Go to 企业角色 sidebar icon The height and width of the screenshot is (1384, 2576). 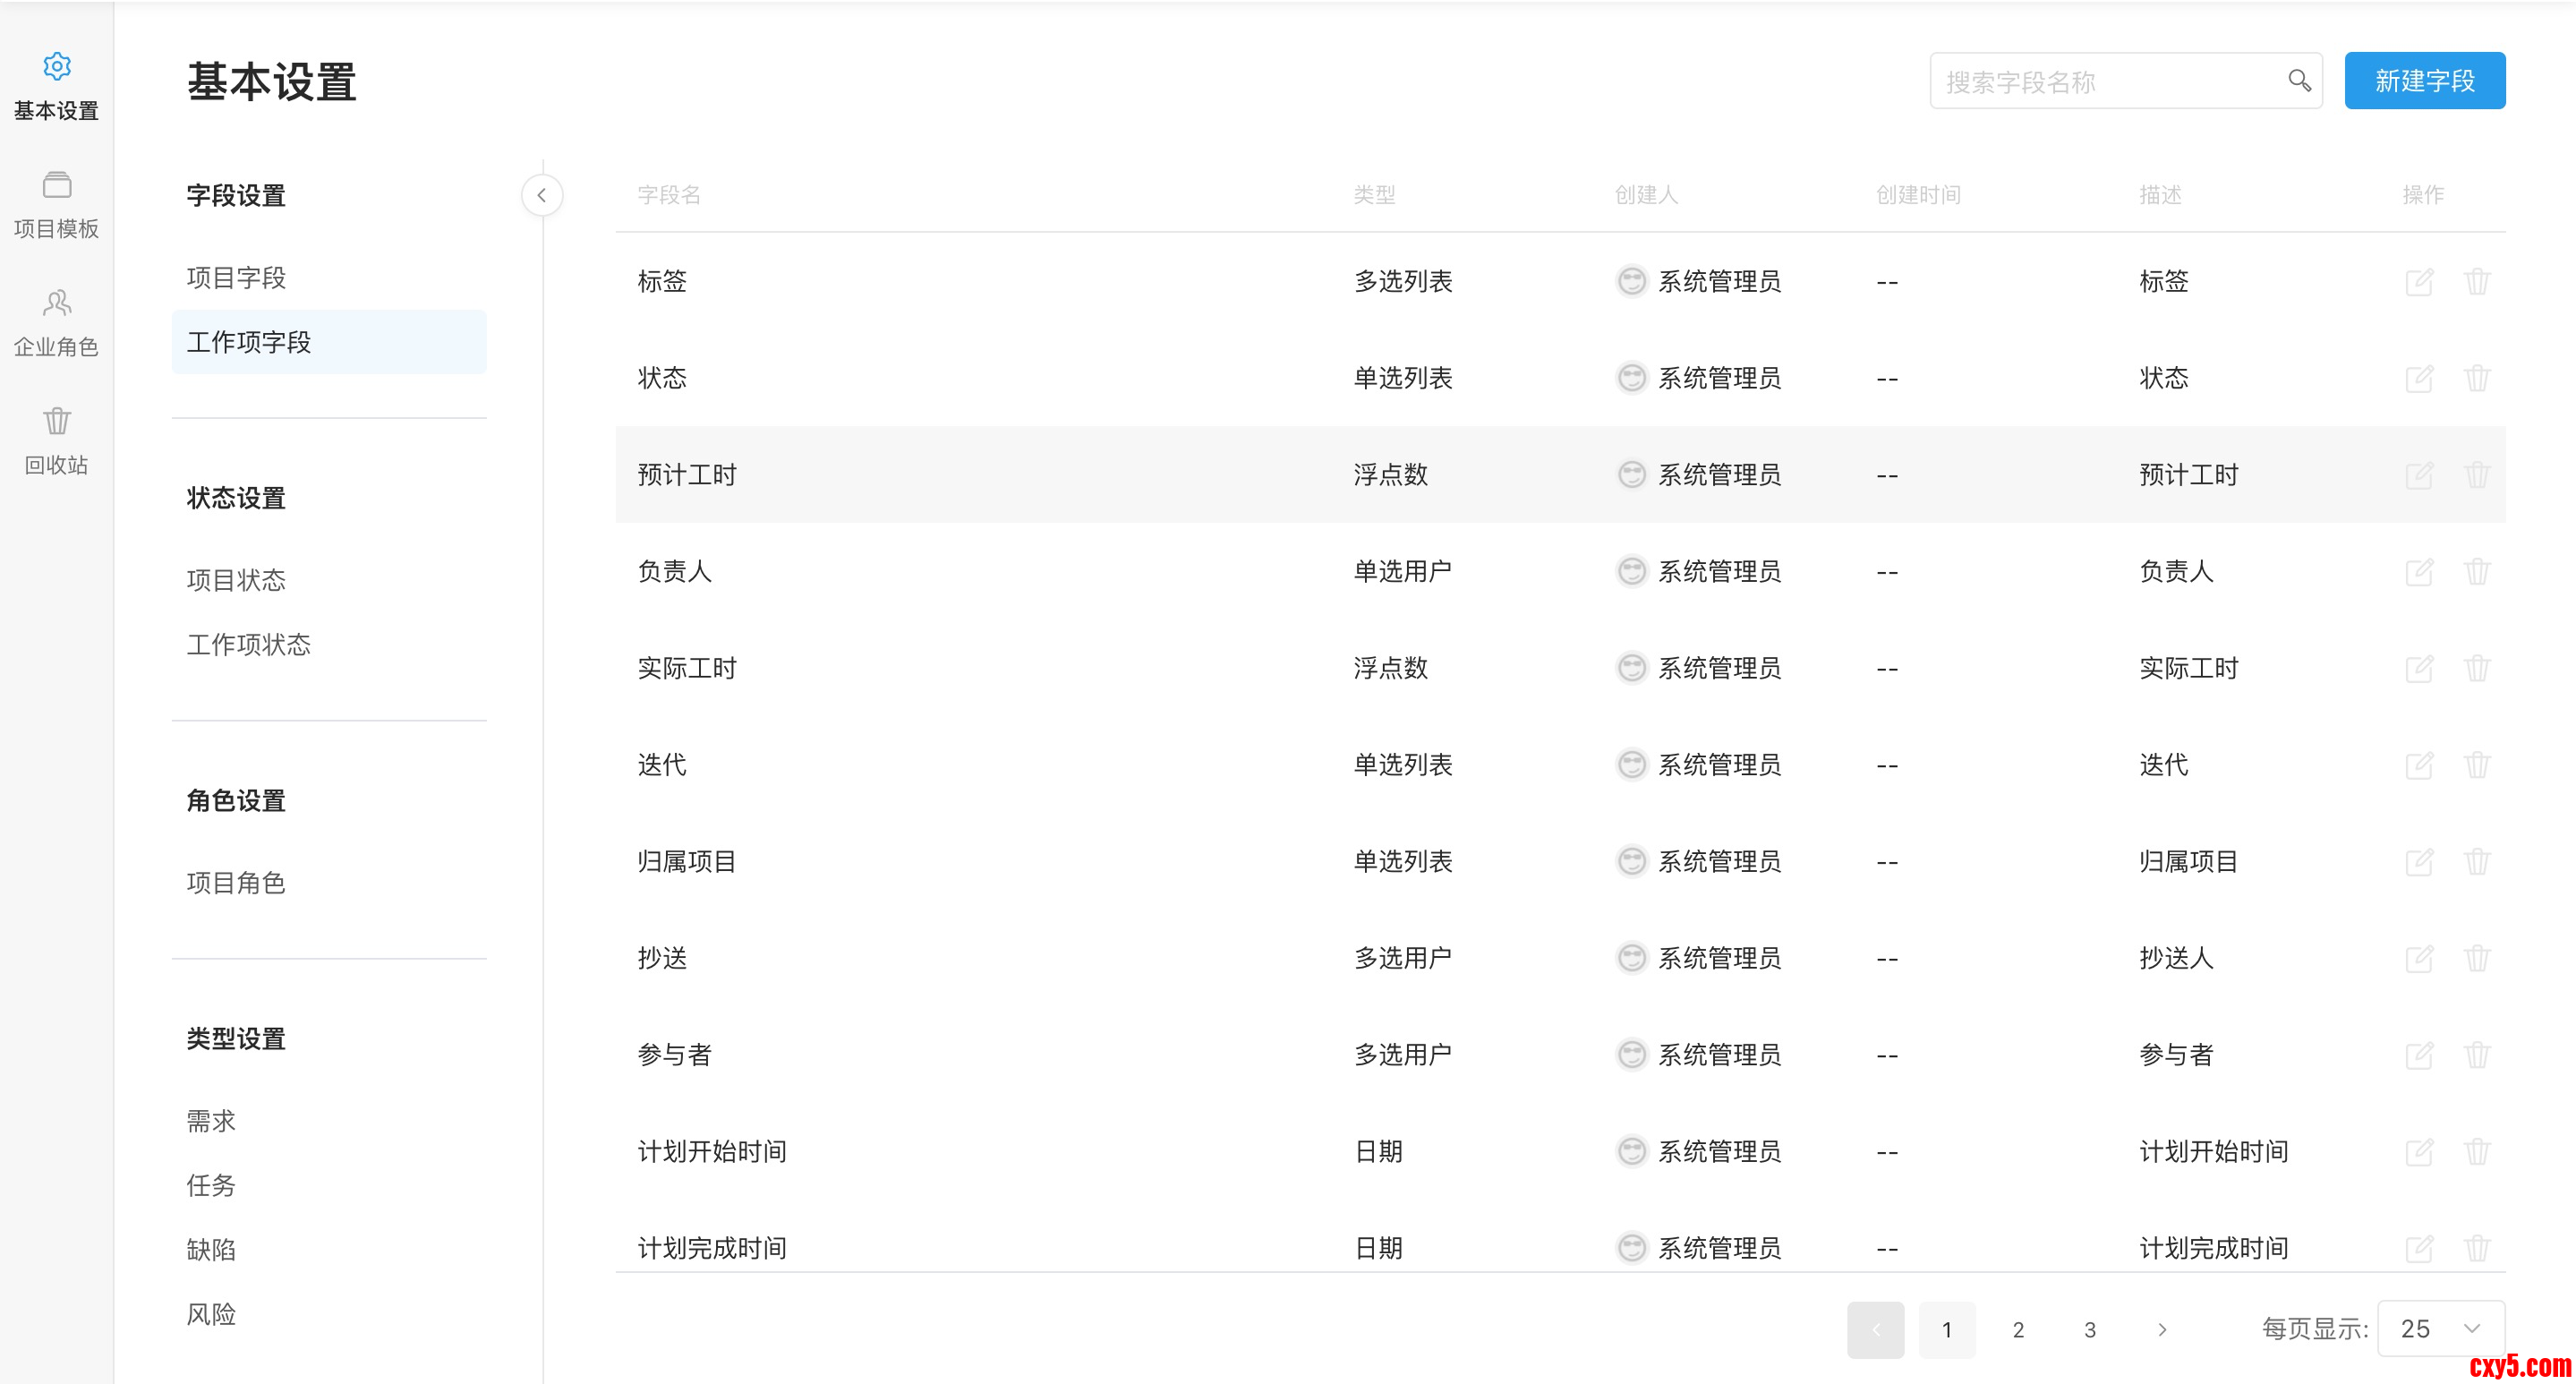(56, 303)
